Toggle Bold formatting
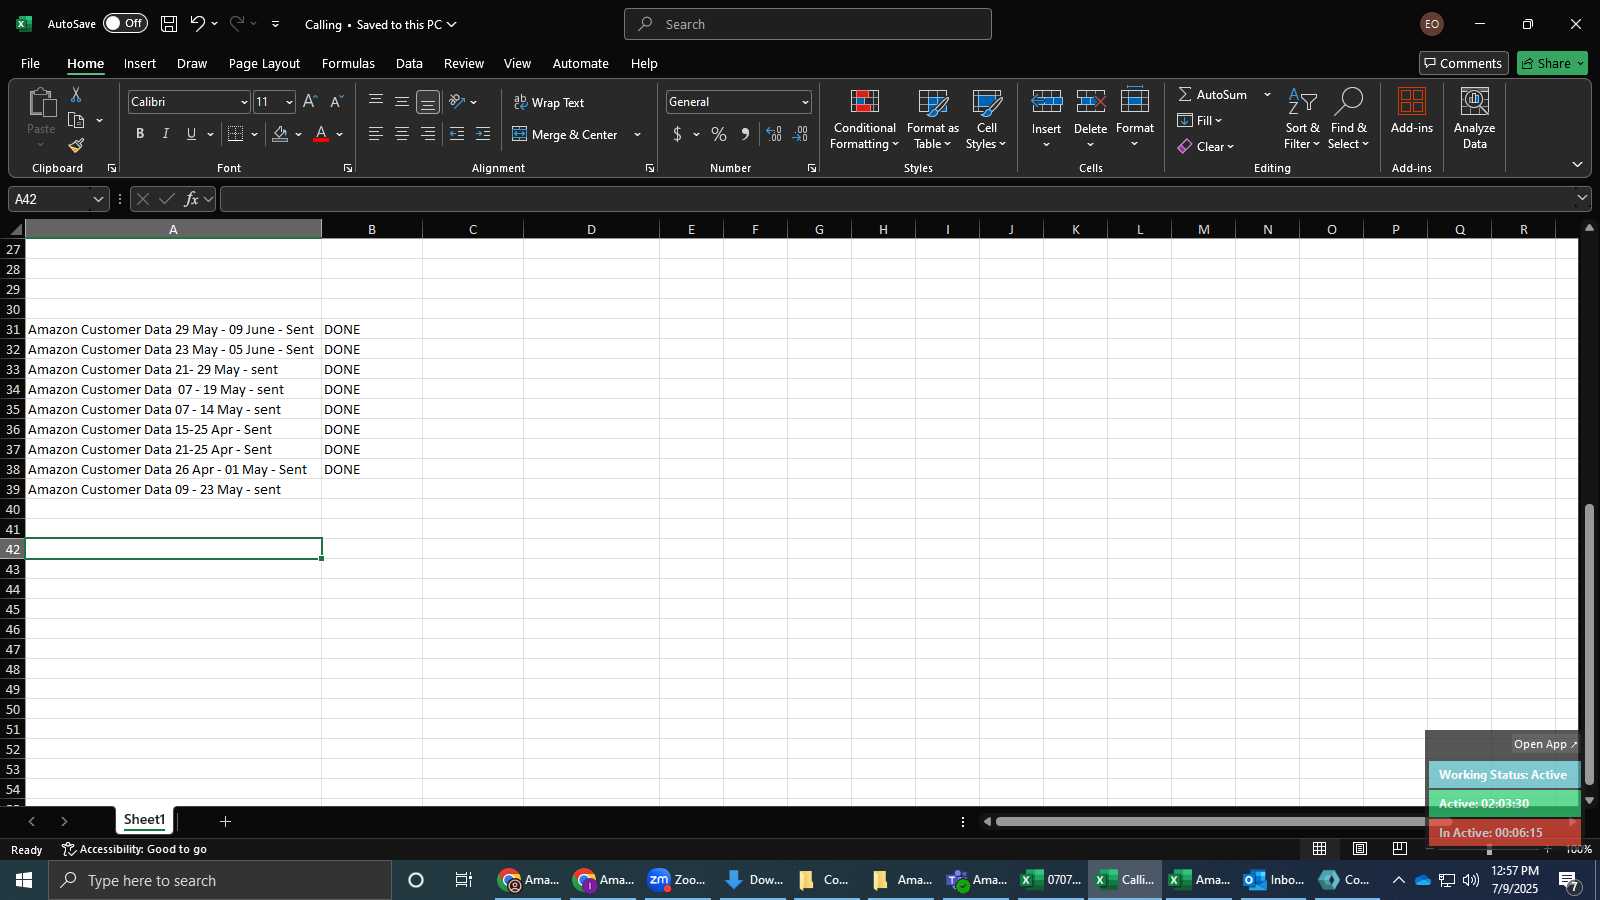1600x900 pixels. (140, 134)
